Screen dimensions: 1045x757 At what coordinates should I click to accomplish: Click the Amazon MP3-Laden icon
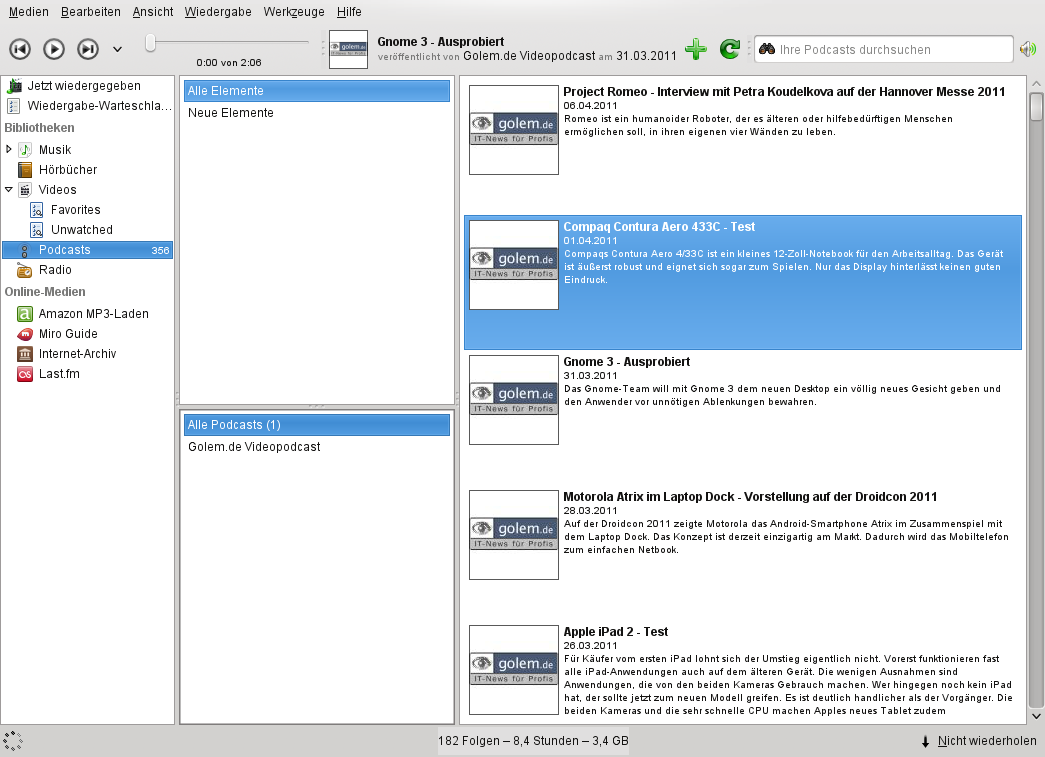point(25,314)
